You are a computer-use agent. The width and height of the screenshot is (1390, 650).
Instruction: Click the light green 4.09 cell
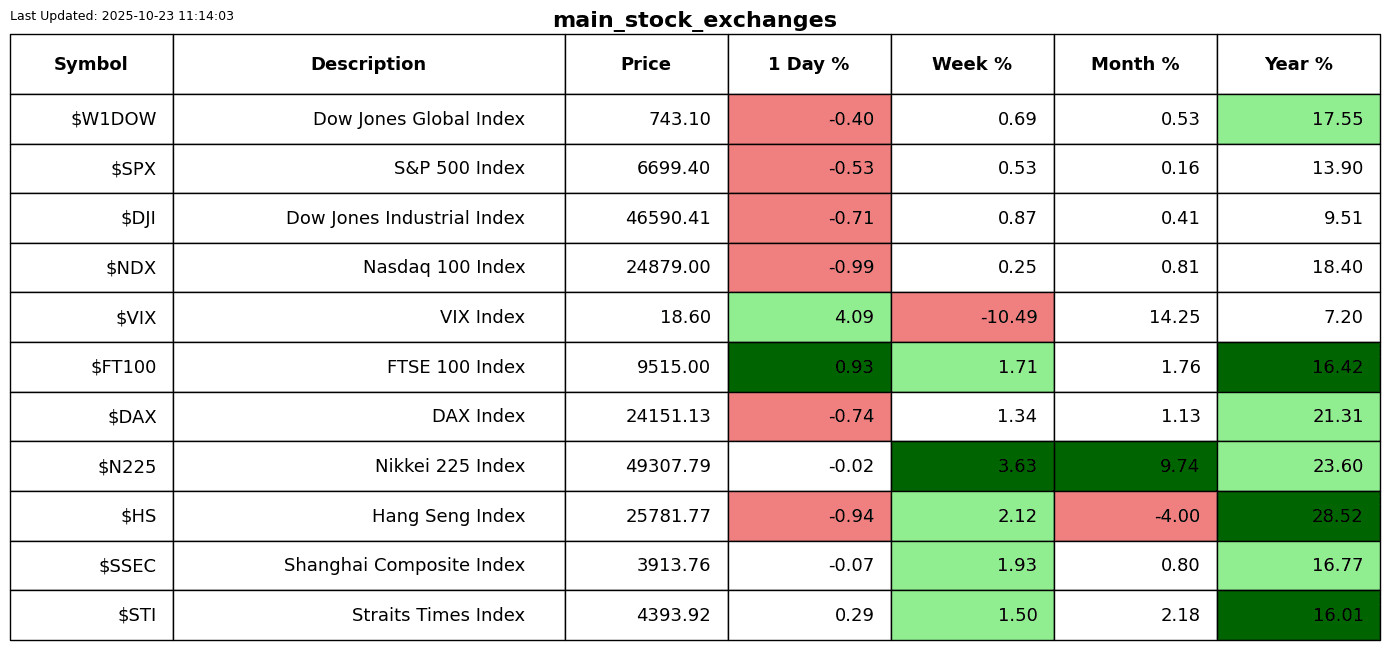pyautogui.click(x=809, y=318)
